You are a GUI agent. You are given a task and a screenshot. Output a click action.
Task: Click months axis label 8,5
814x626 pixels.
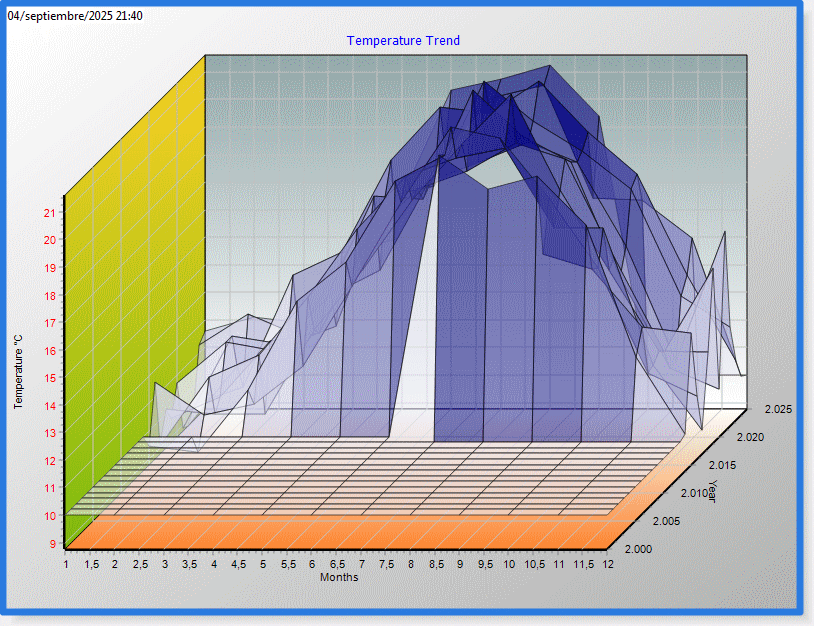pyautogui.click(x=436, y=564)
